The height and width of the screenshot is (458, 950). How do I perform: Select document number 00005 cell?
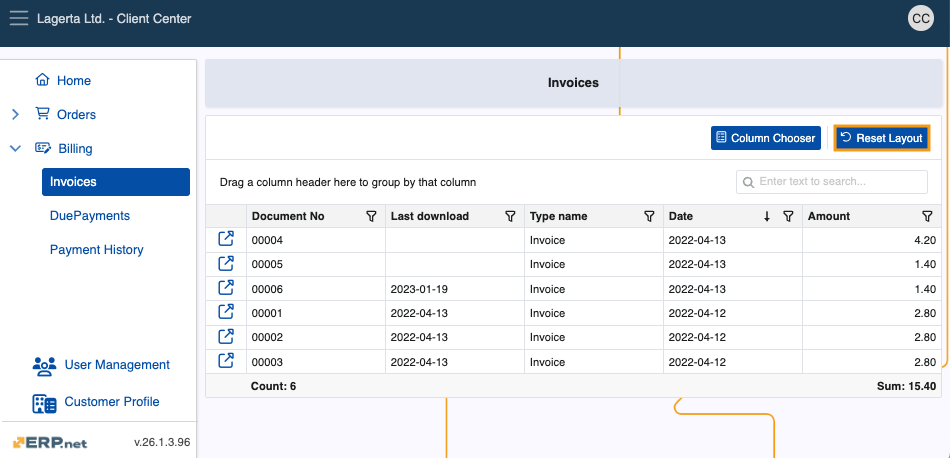316,264
